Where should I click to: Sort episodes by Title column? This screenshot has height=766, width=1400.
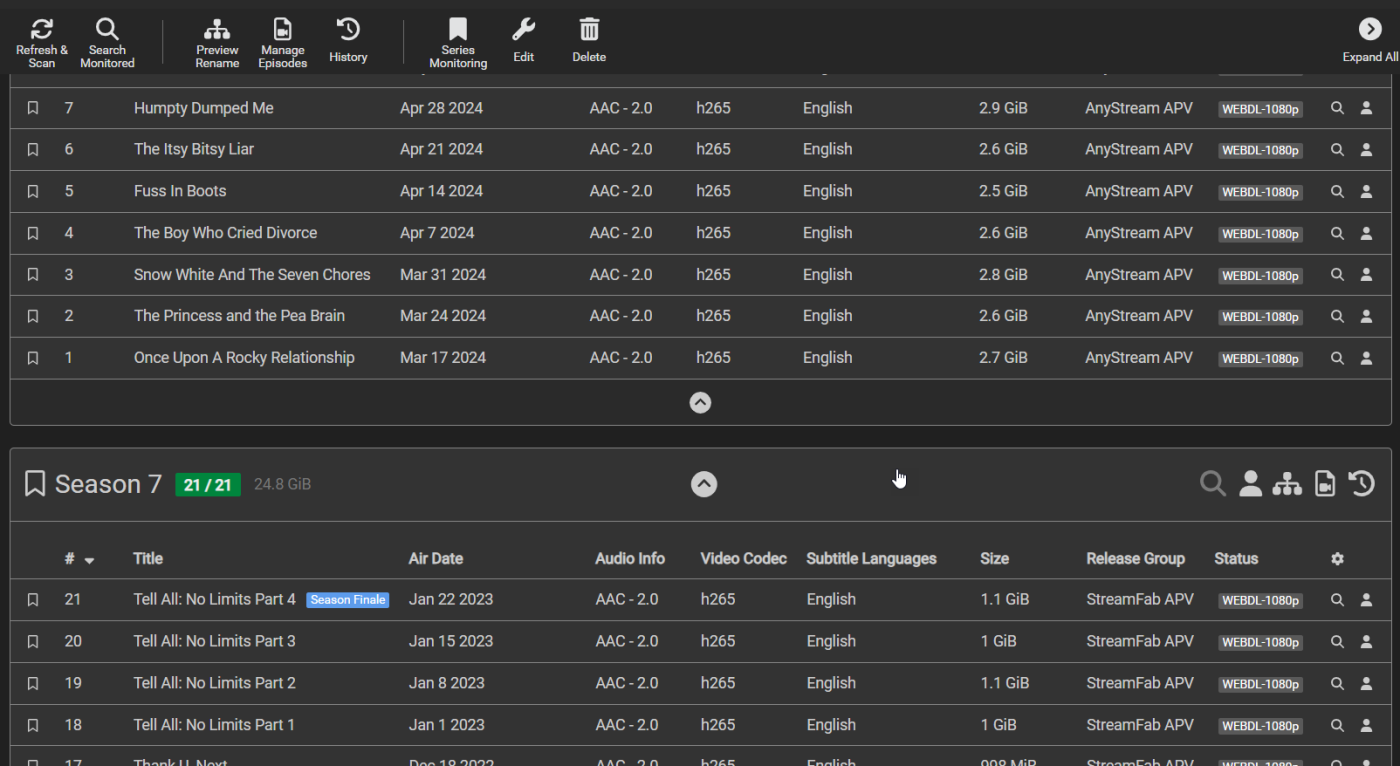[148, 559]
